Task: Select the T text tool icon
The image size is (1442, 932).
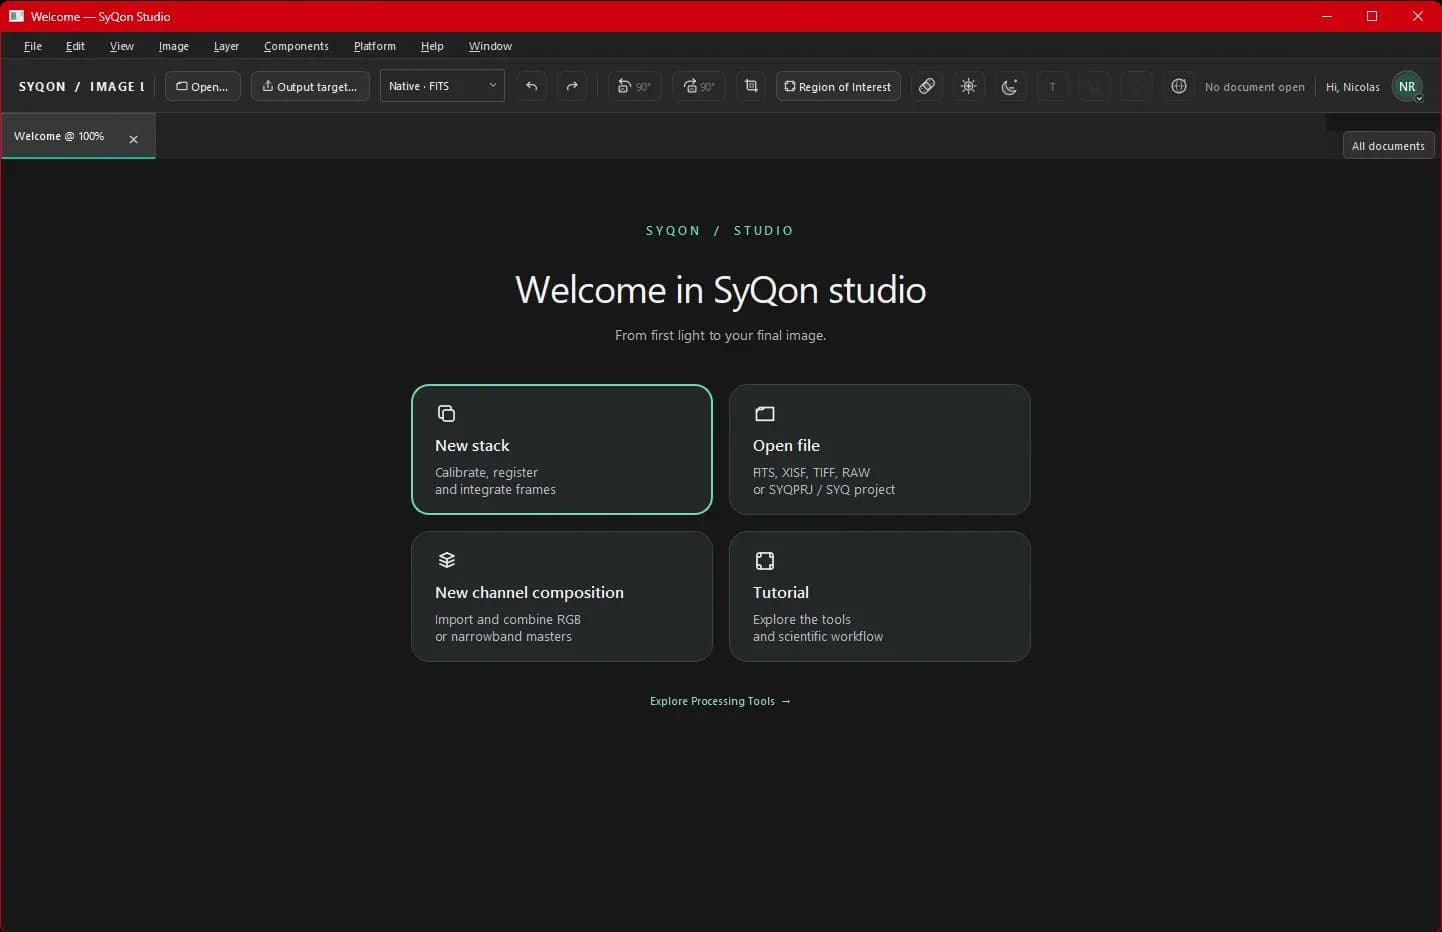Action: tap(1052, 86)
